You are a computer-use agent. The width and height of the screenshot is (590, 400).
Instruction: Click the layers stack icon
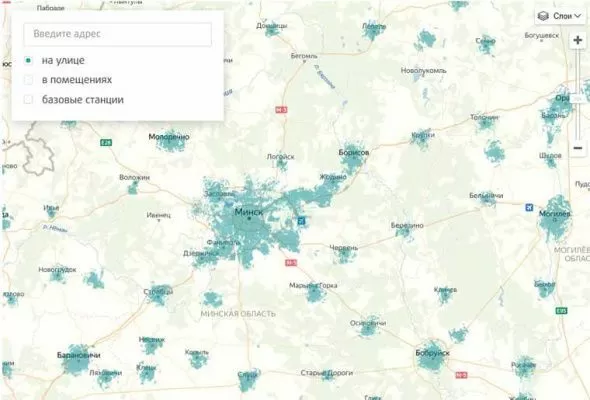[x=543, y=16]
